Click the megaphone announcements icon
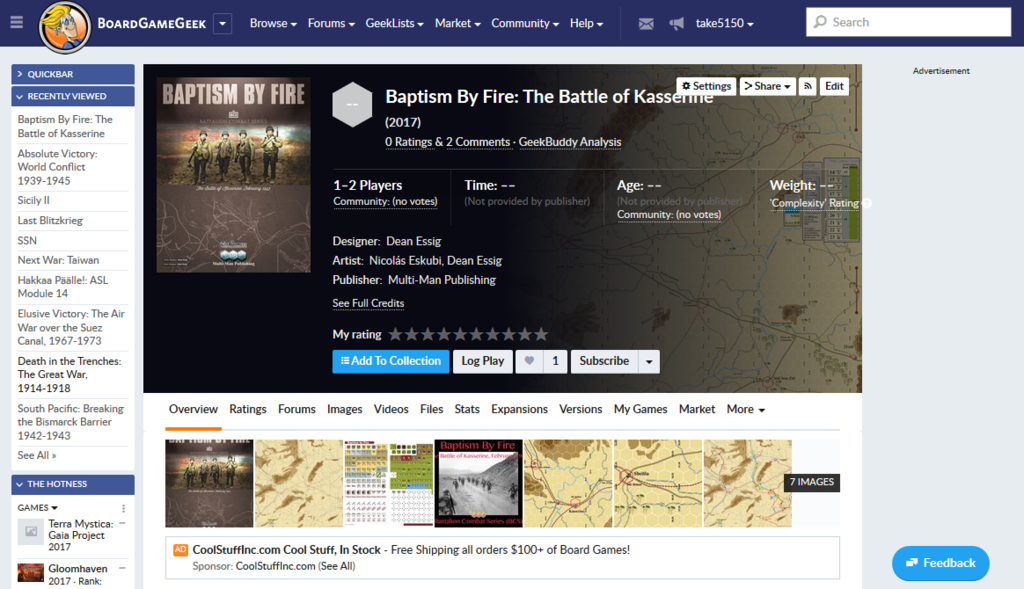Image resolution: width=1024 pixels, height=589 pixels. coord(676,23)
